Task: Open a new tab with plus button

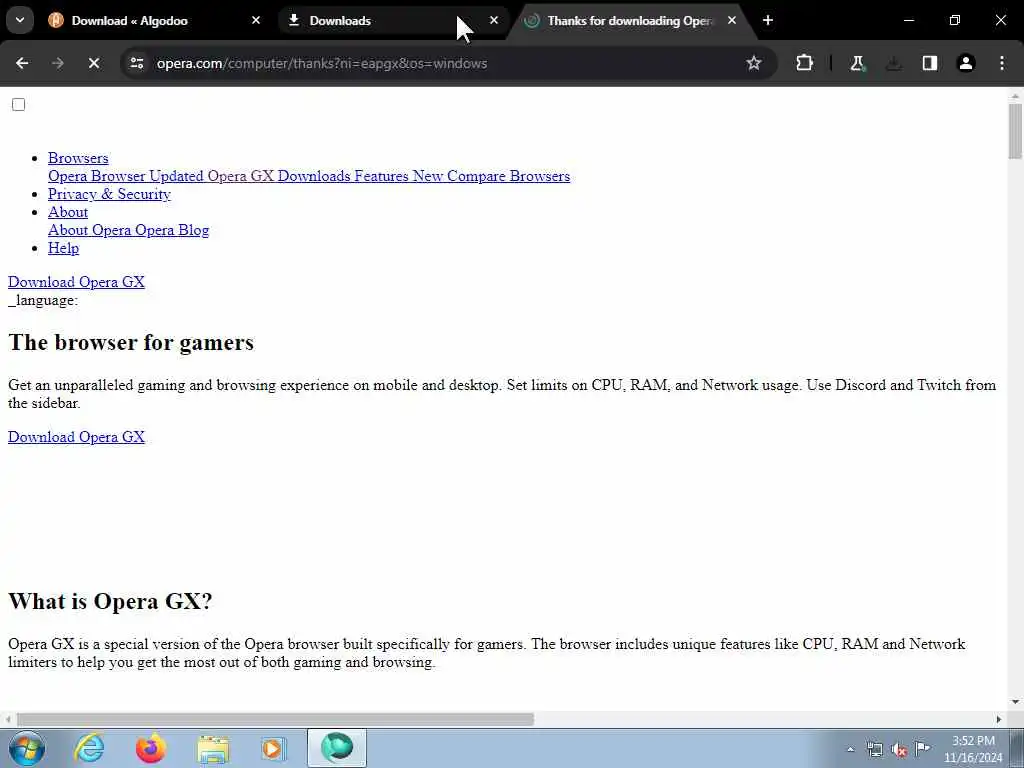Action: point(768,20)
